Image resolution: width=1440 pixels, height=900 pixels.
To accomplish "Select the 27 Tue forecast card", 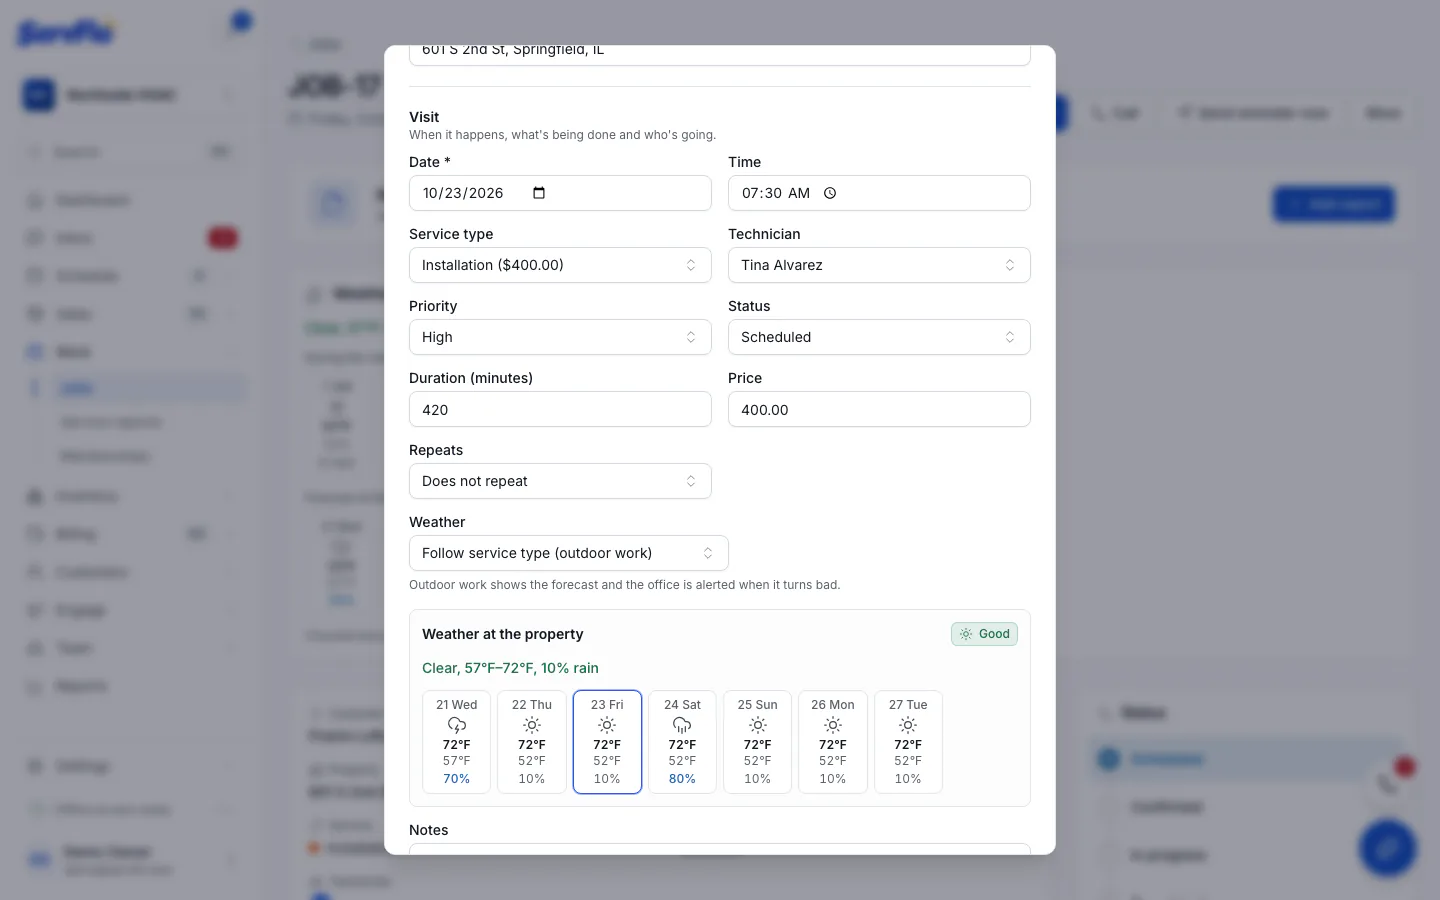I will 908,742.
